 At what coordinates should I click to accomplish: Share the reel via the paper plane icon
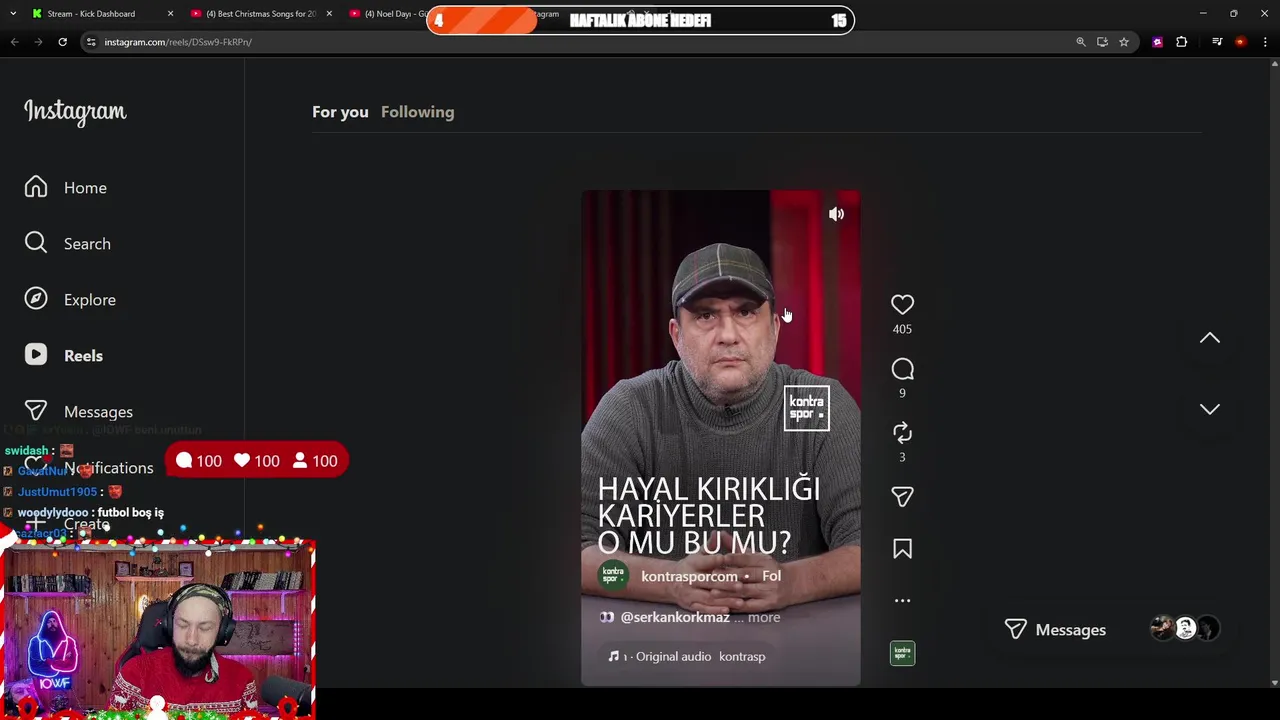click(x=902, y=497)
